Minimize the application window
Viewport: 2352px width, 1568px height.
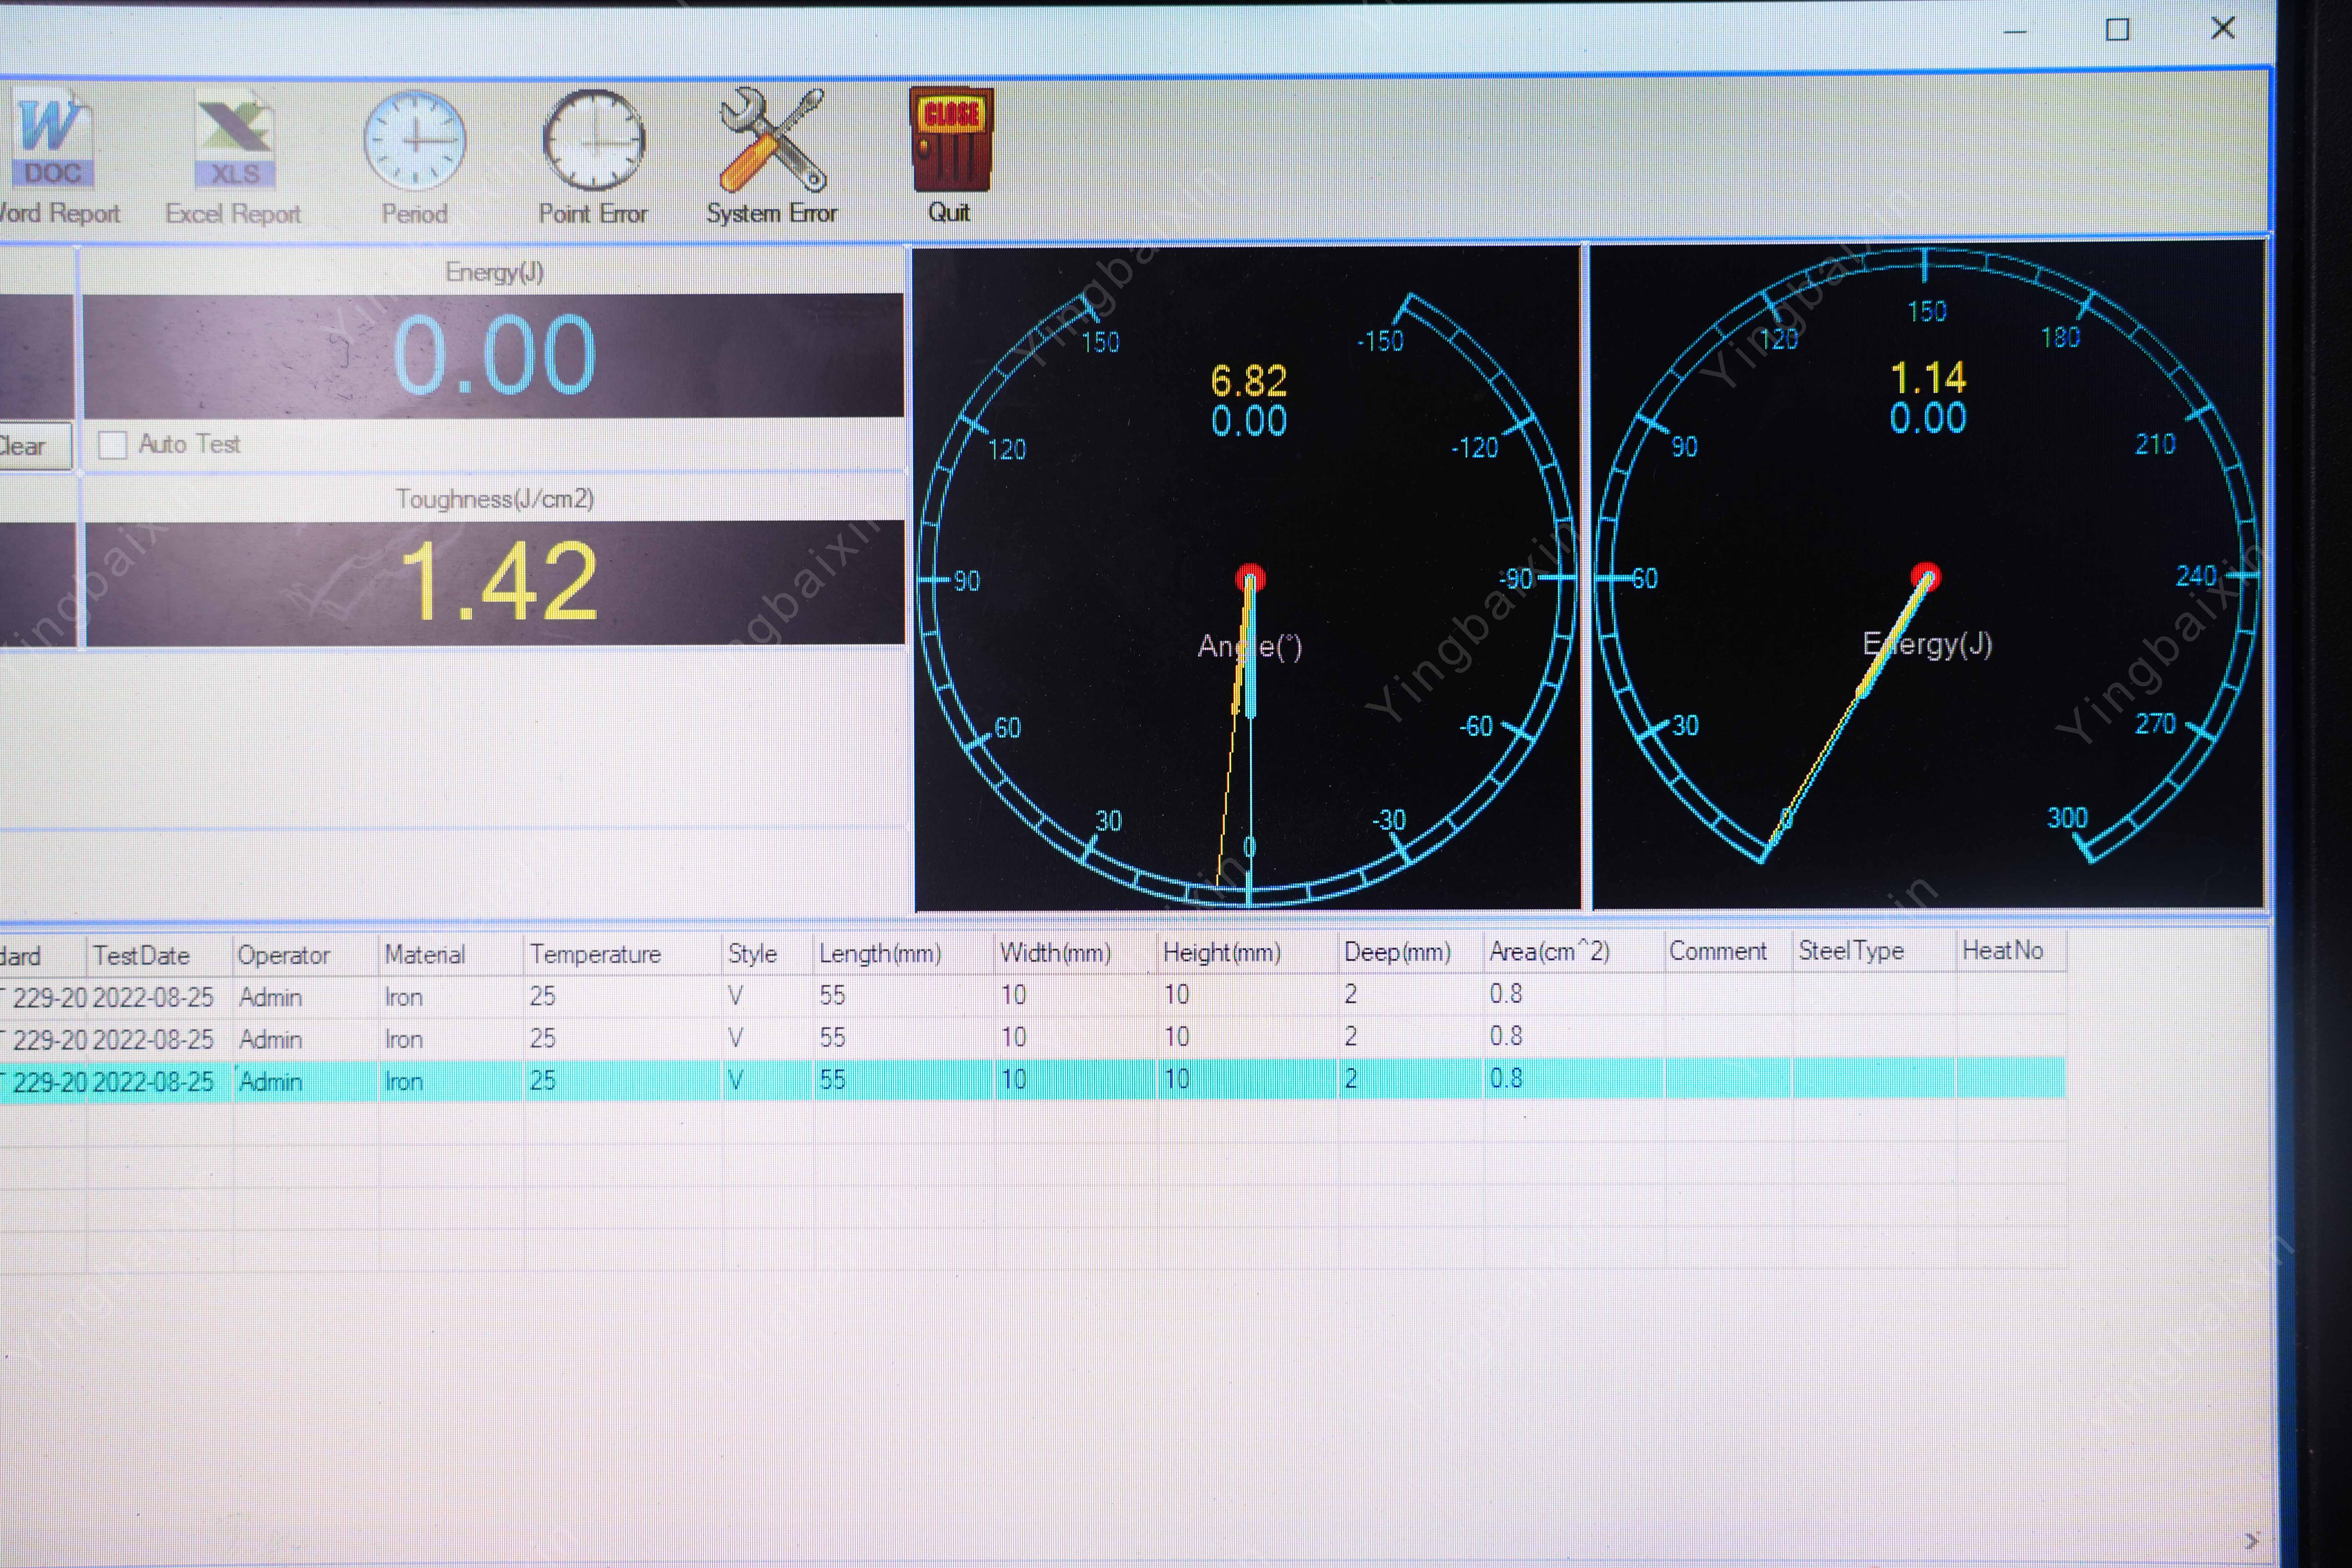coord(2015,32)
